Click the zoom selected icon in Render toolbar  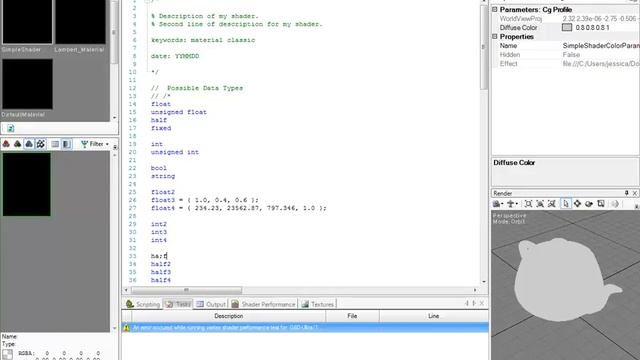540,204
